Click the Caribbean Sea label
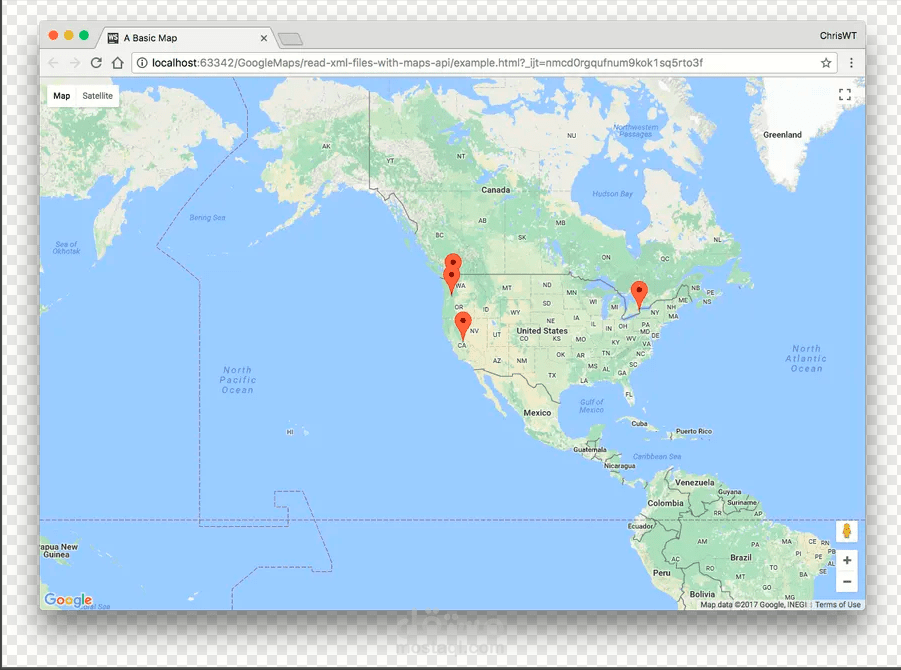901x670 pixels. 657,456
